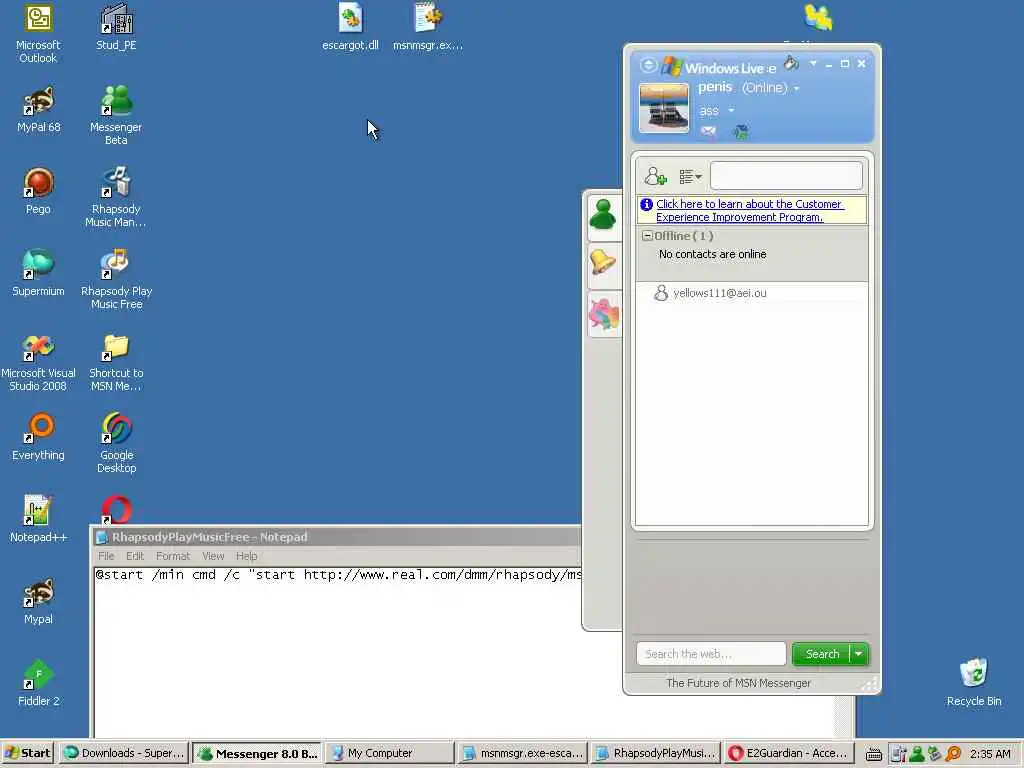
Task: Select the MyPal 68 desktop icon
Action: pos(39,109)
